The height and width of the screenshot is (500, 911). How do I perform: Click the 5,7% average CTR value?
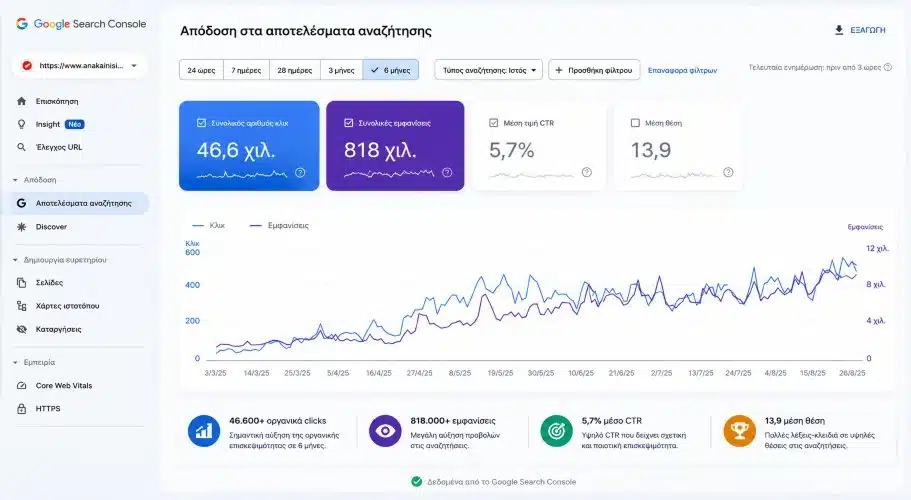(x=511, y=150)
